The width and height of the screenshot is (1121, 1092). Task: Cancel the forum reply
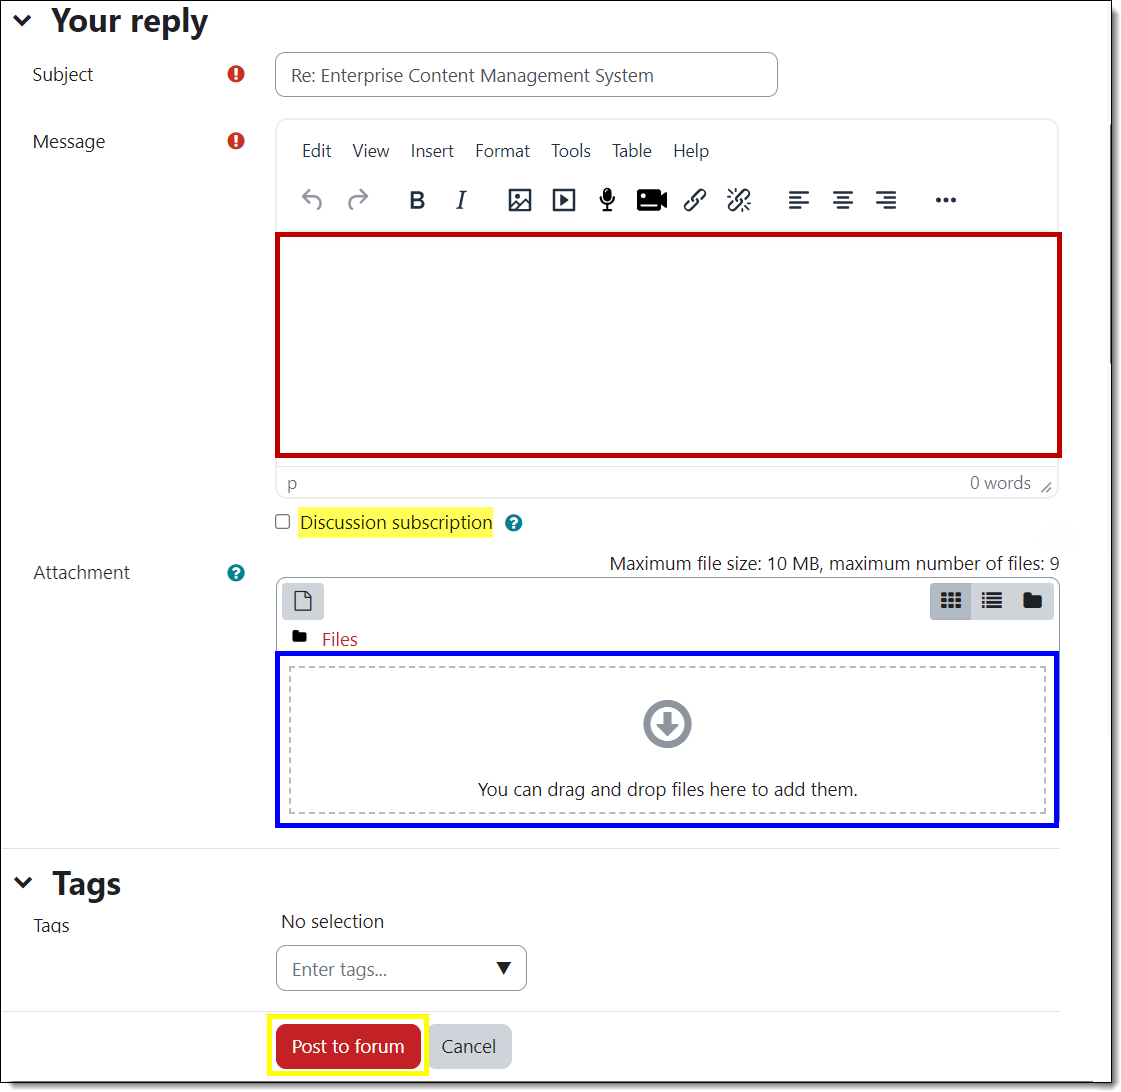pyautogui.click(x=469, y=1046)
